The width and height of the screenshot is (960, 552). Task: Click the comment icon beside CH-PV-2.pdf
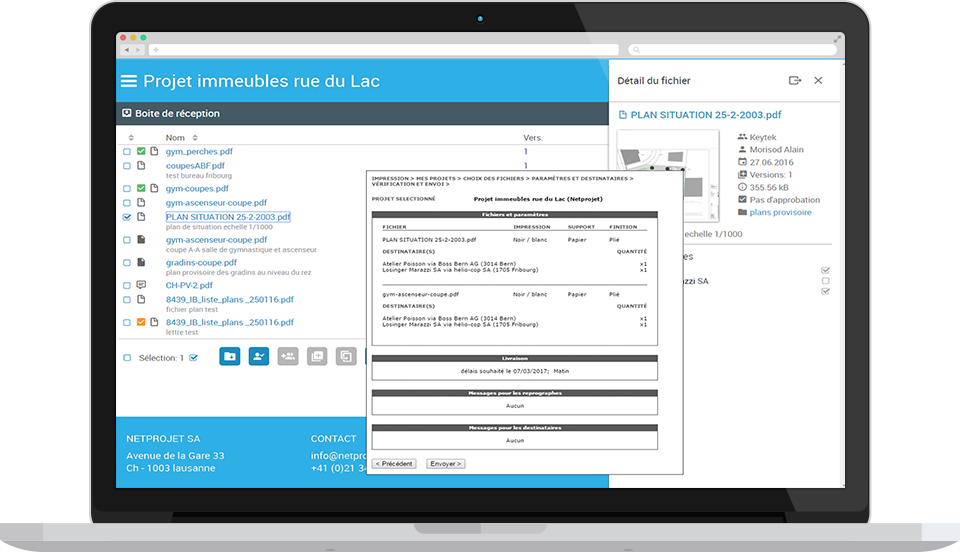141,285
